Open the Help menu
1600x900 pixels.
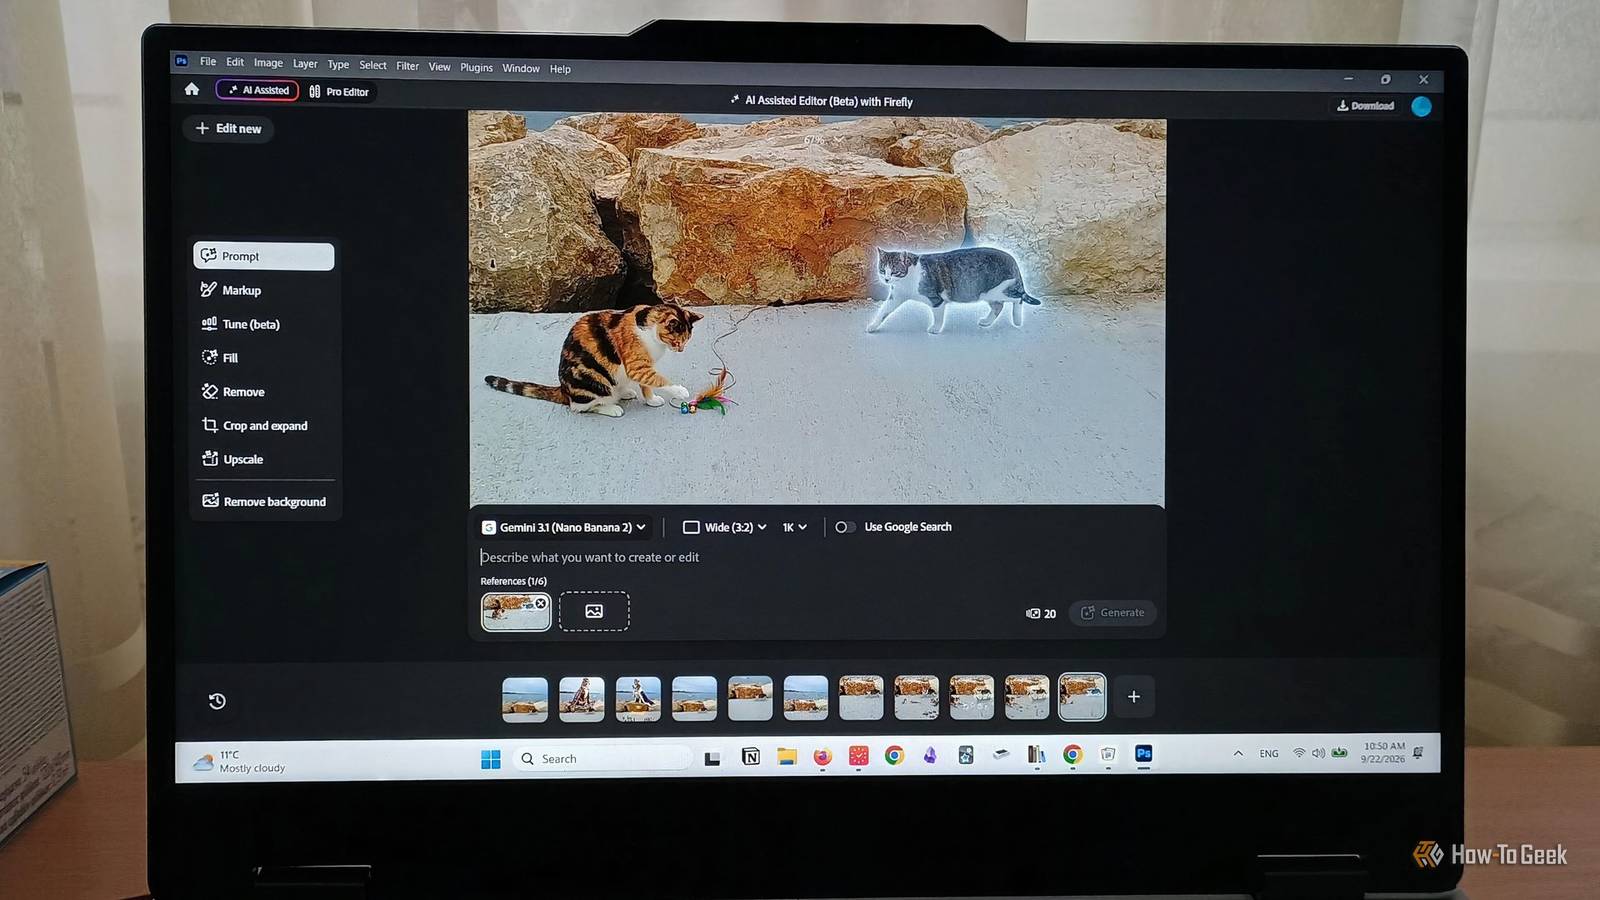(560, 69)
